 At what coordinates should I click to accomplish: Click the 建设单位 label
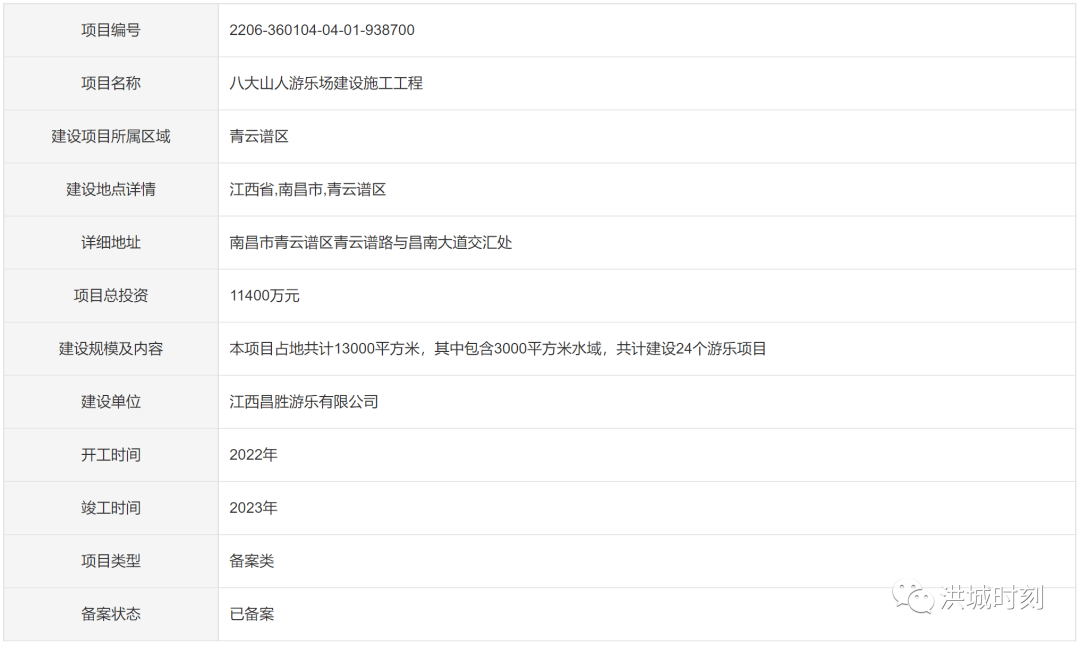111,402
